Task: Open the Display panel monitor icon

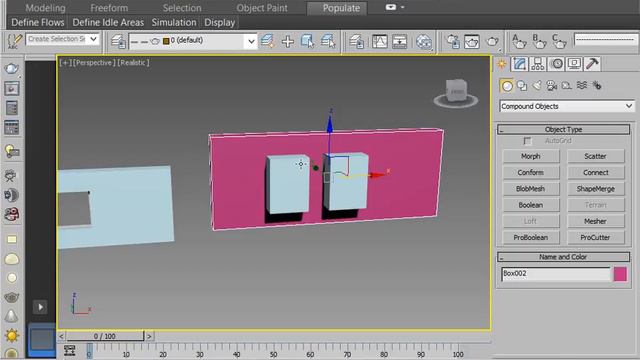Action: click(x=574, y=64)
